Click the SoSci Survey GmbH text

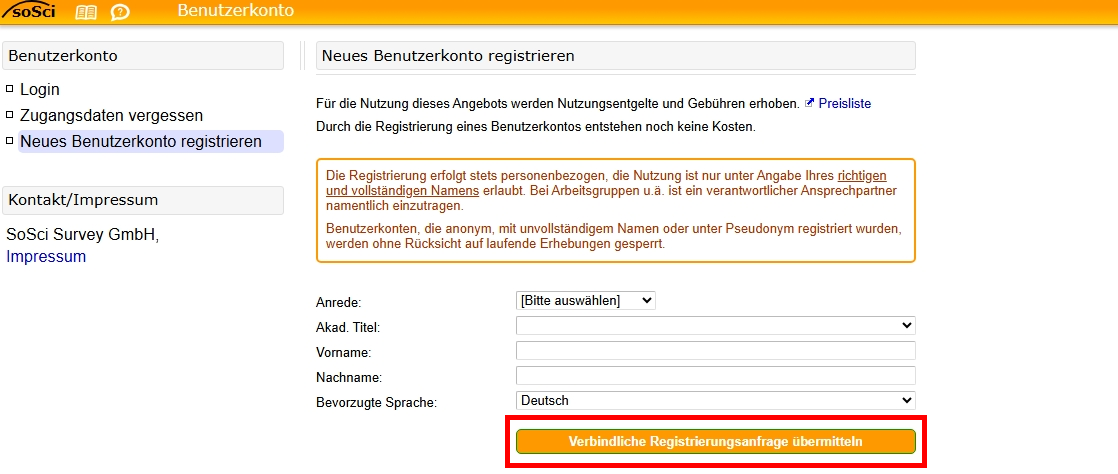[83, 234]
